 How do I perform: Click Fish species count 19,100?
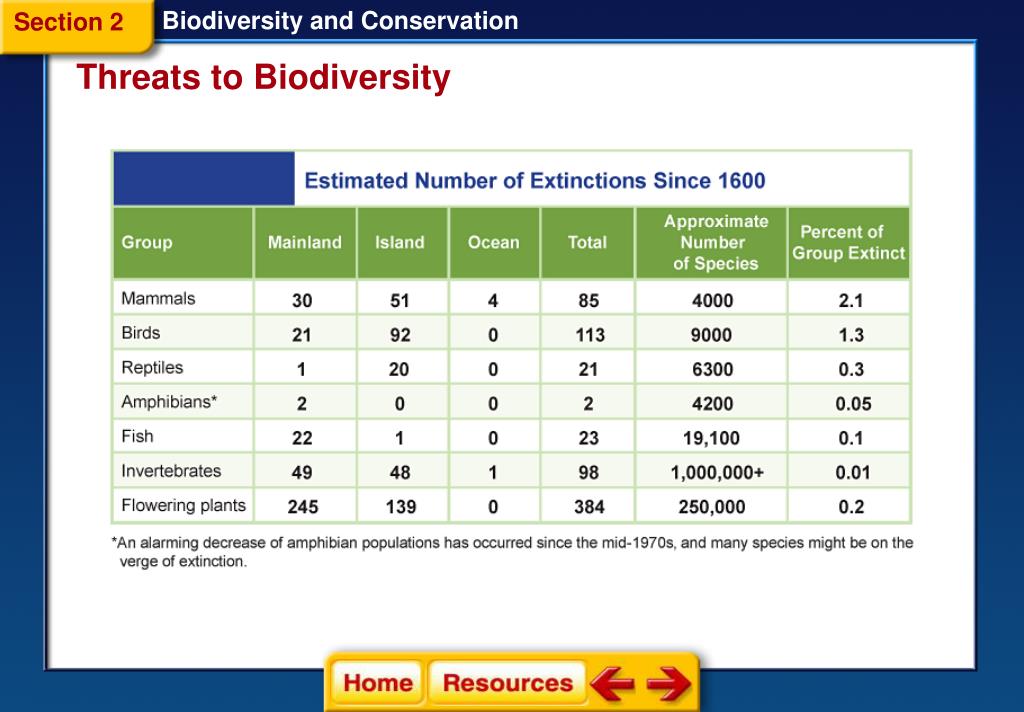point(711,438)
